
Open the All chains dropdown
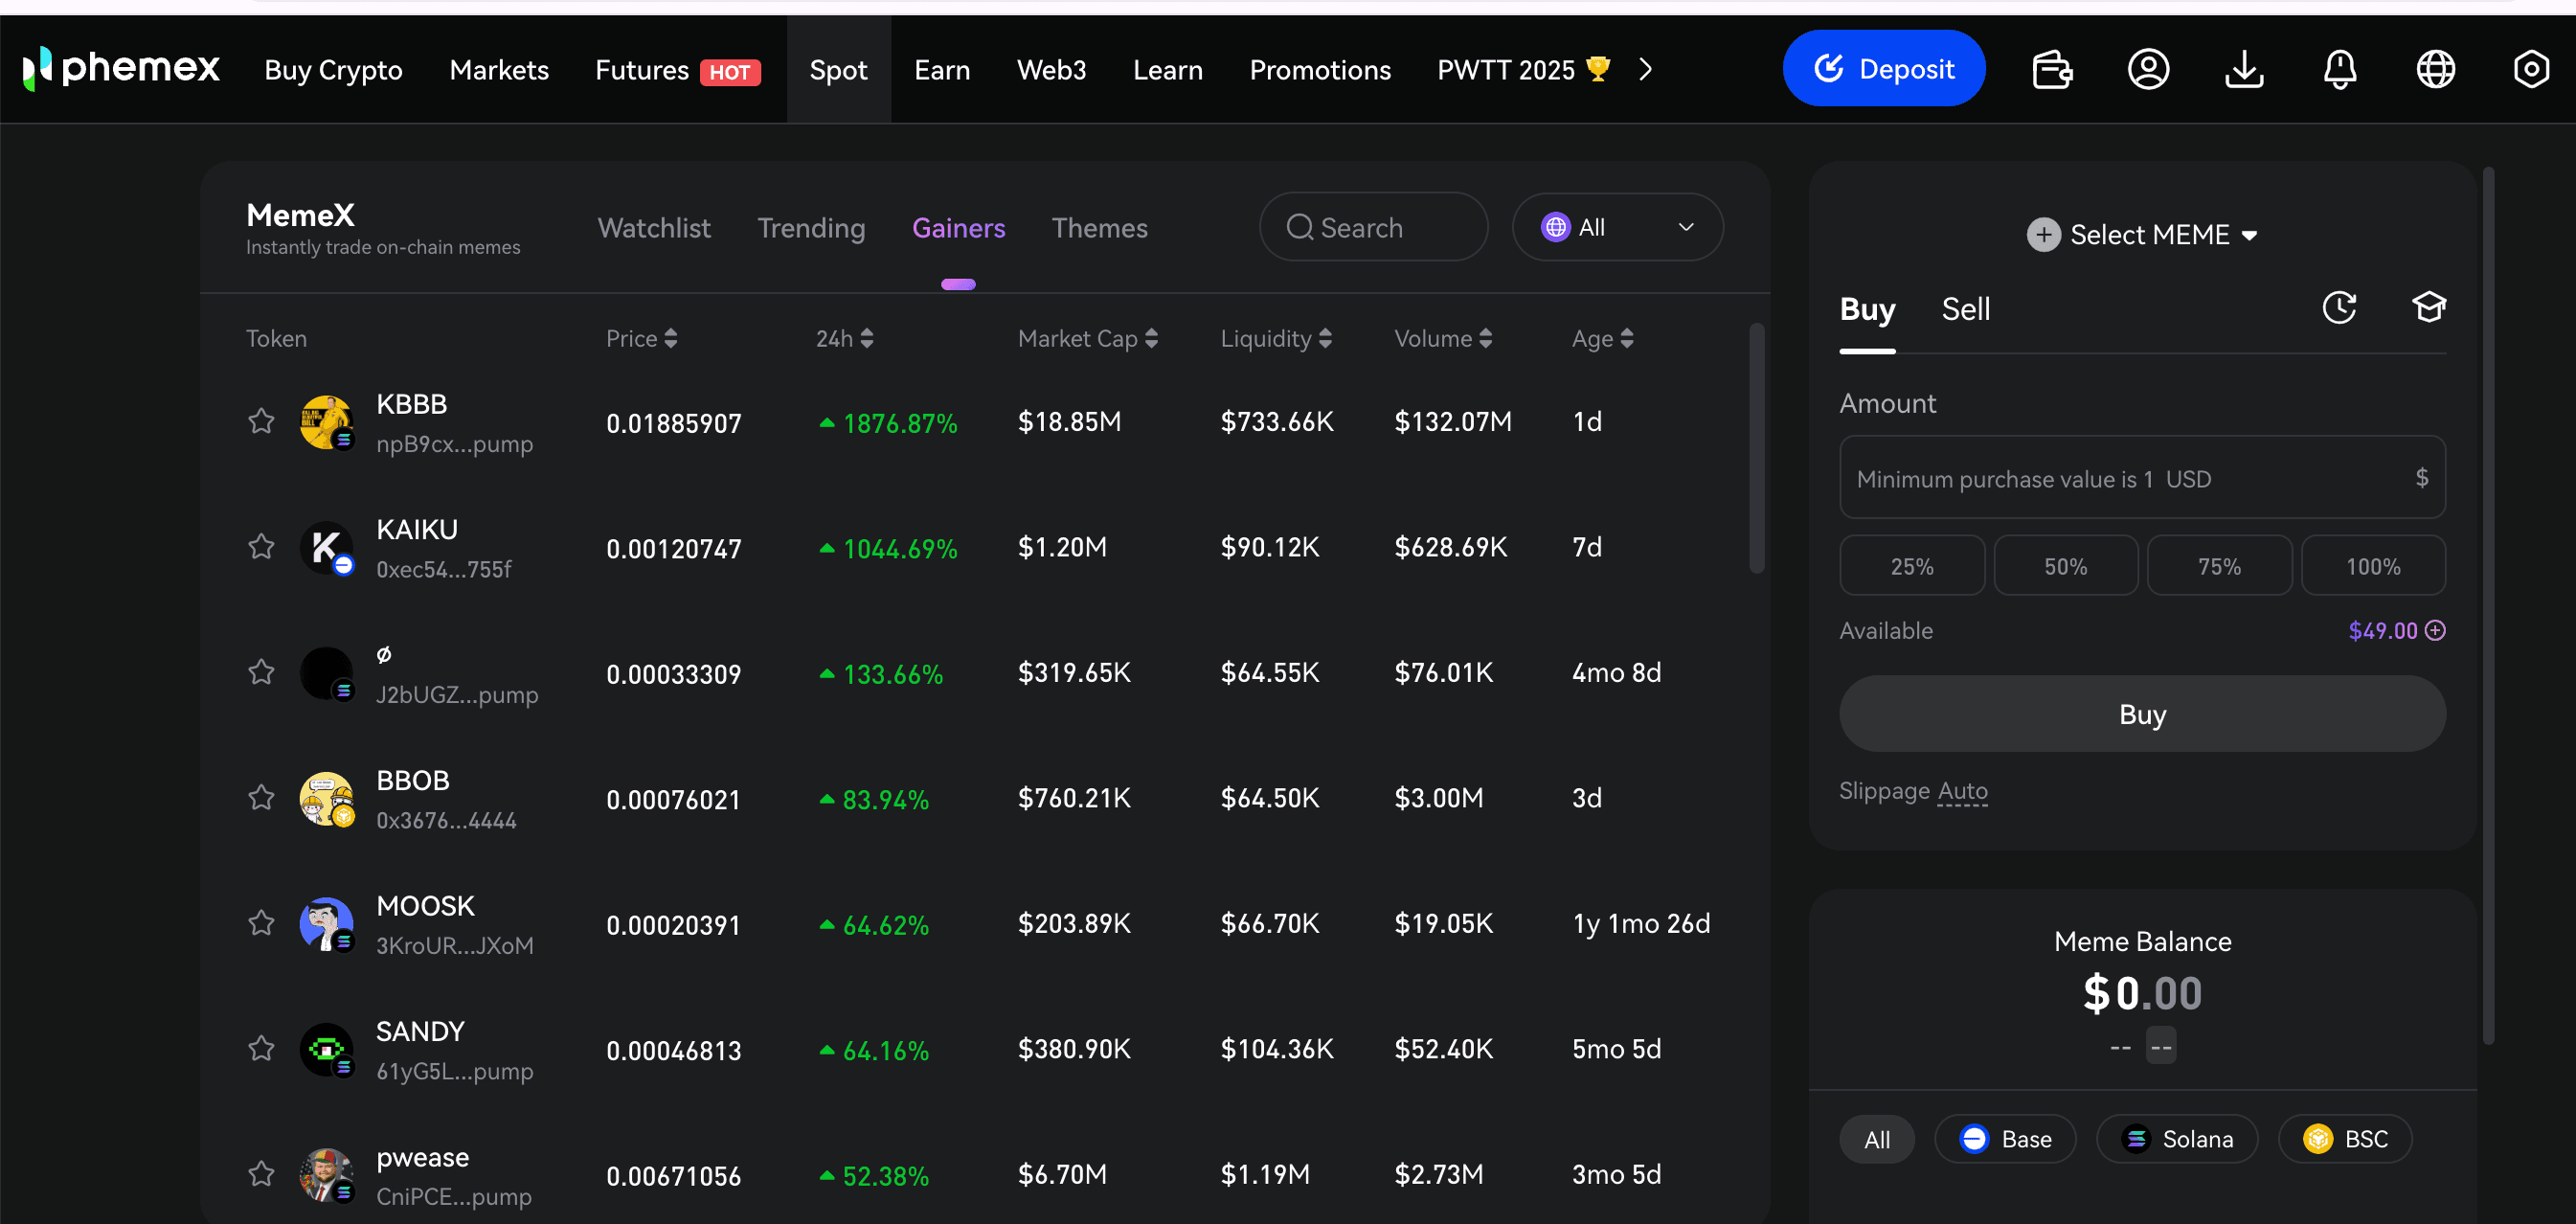click(x=1617, y=227)
